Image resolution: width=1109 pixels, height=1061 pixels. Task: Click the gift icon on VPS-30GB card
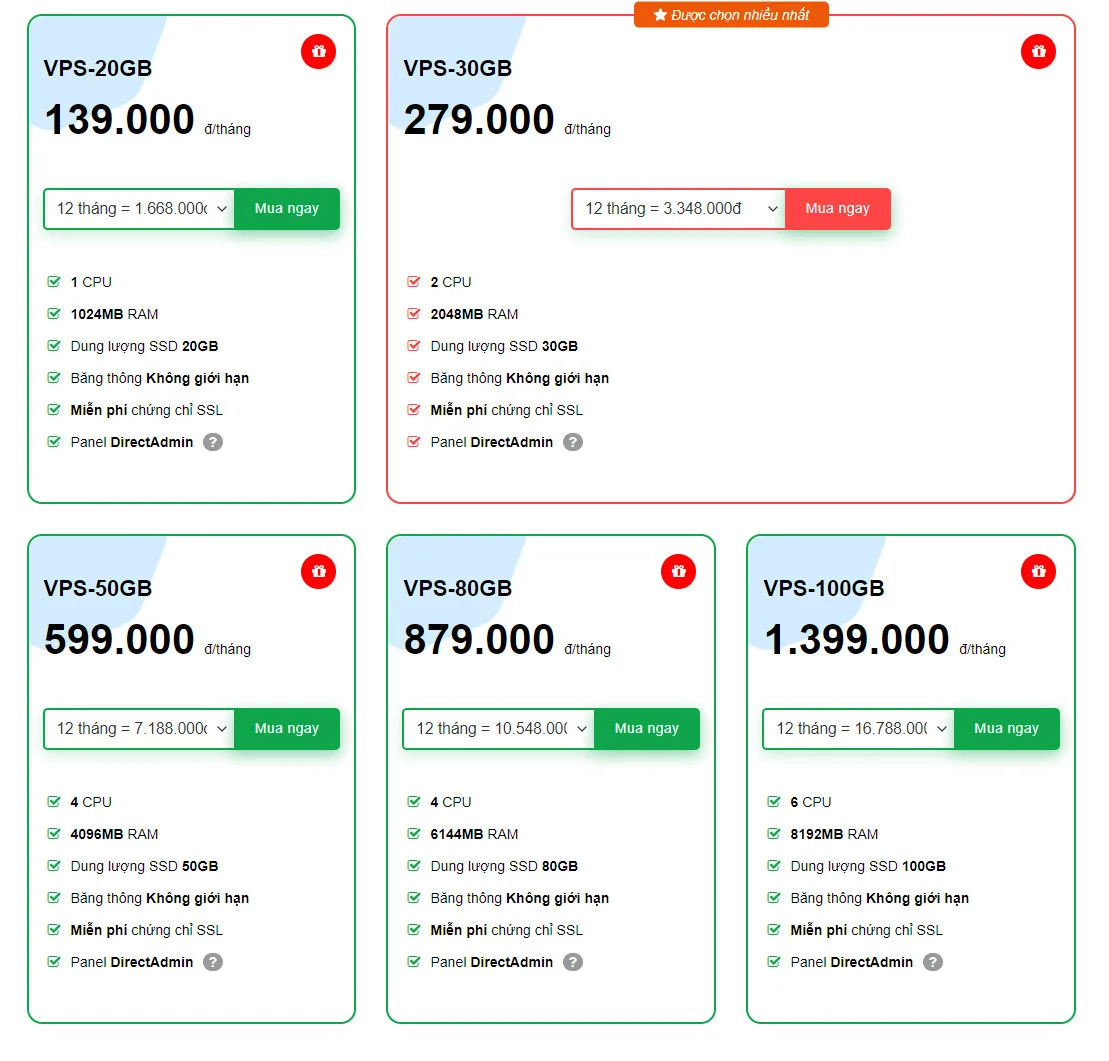click(x=1038, y=51)
